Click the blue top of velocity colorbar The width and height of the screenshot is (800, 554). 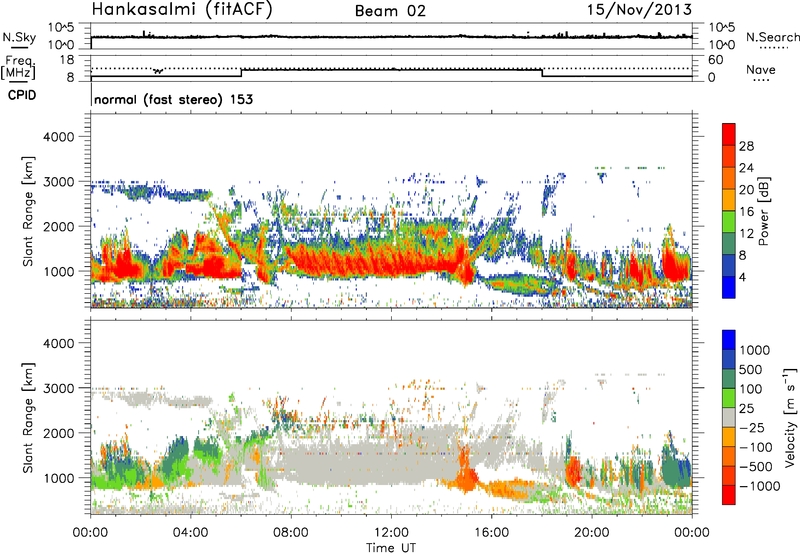click(729, 340)
